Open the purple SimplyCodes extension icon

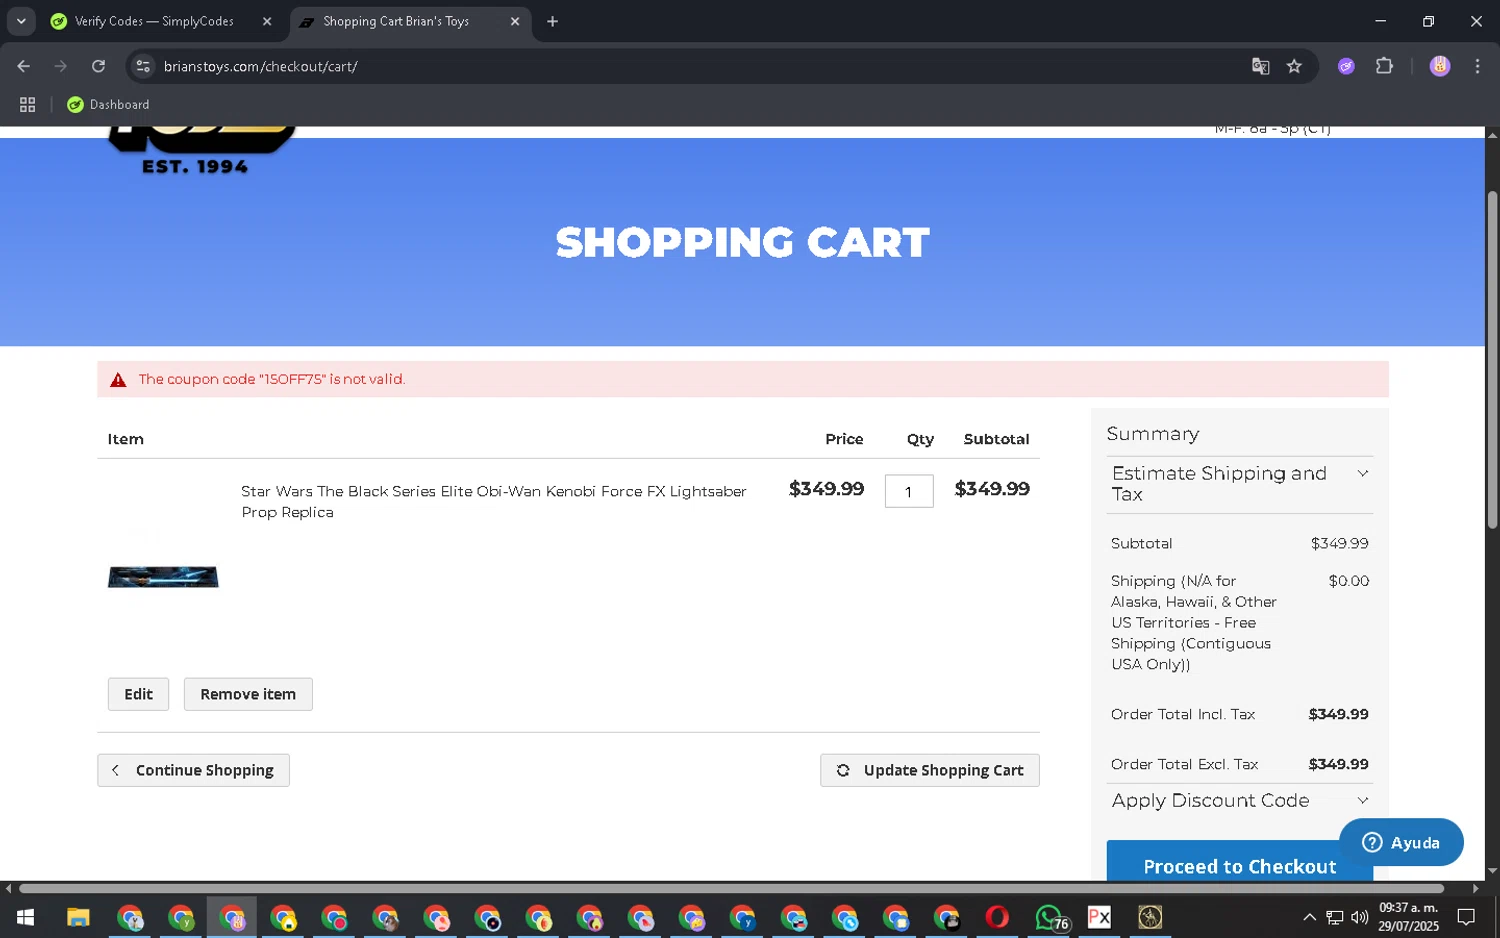click(x=1346, y=66)
